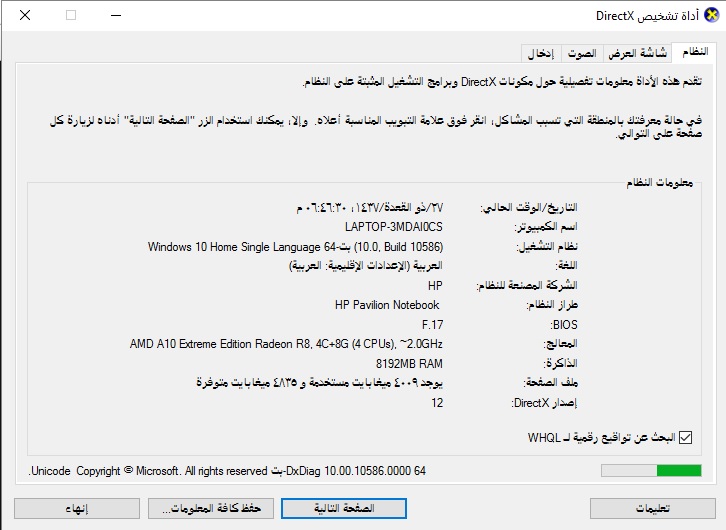Click the إنهاء (Exit) button
The image size is (726, 530).
pyautogui.click(x=77, y=508)
